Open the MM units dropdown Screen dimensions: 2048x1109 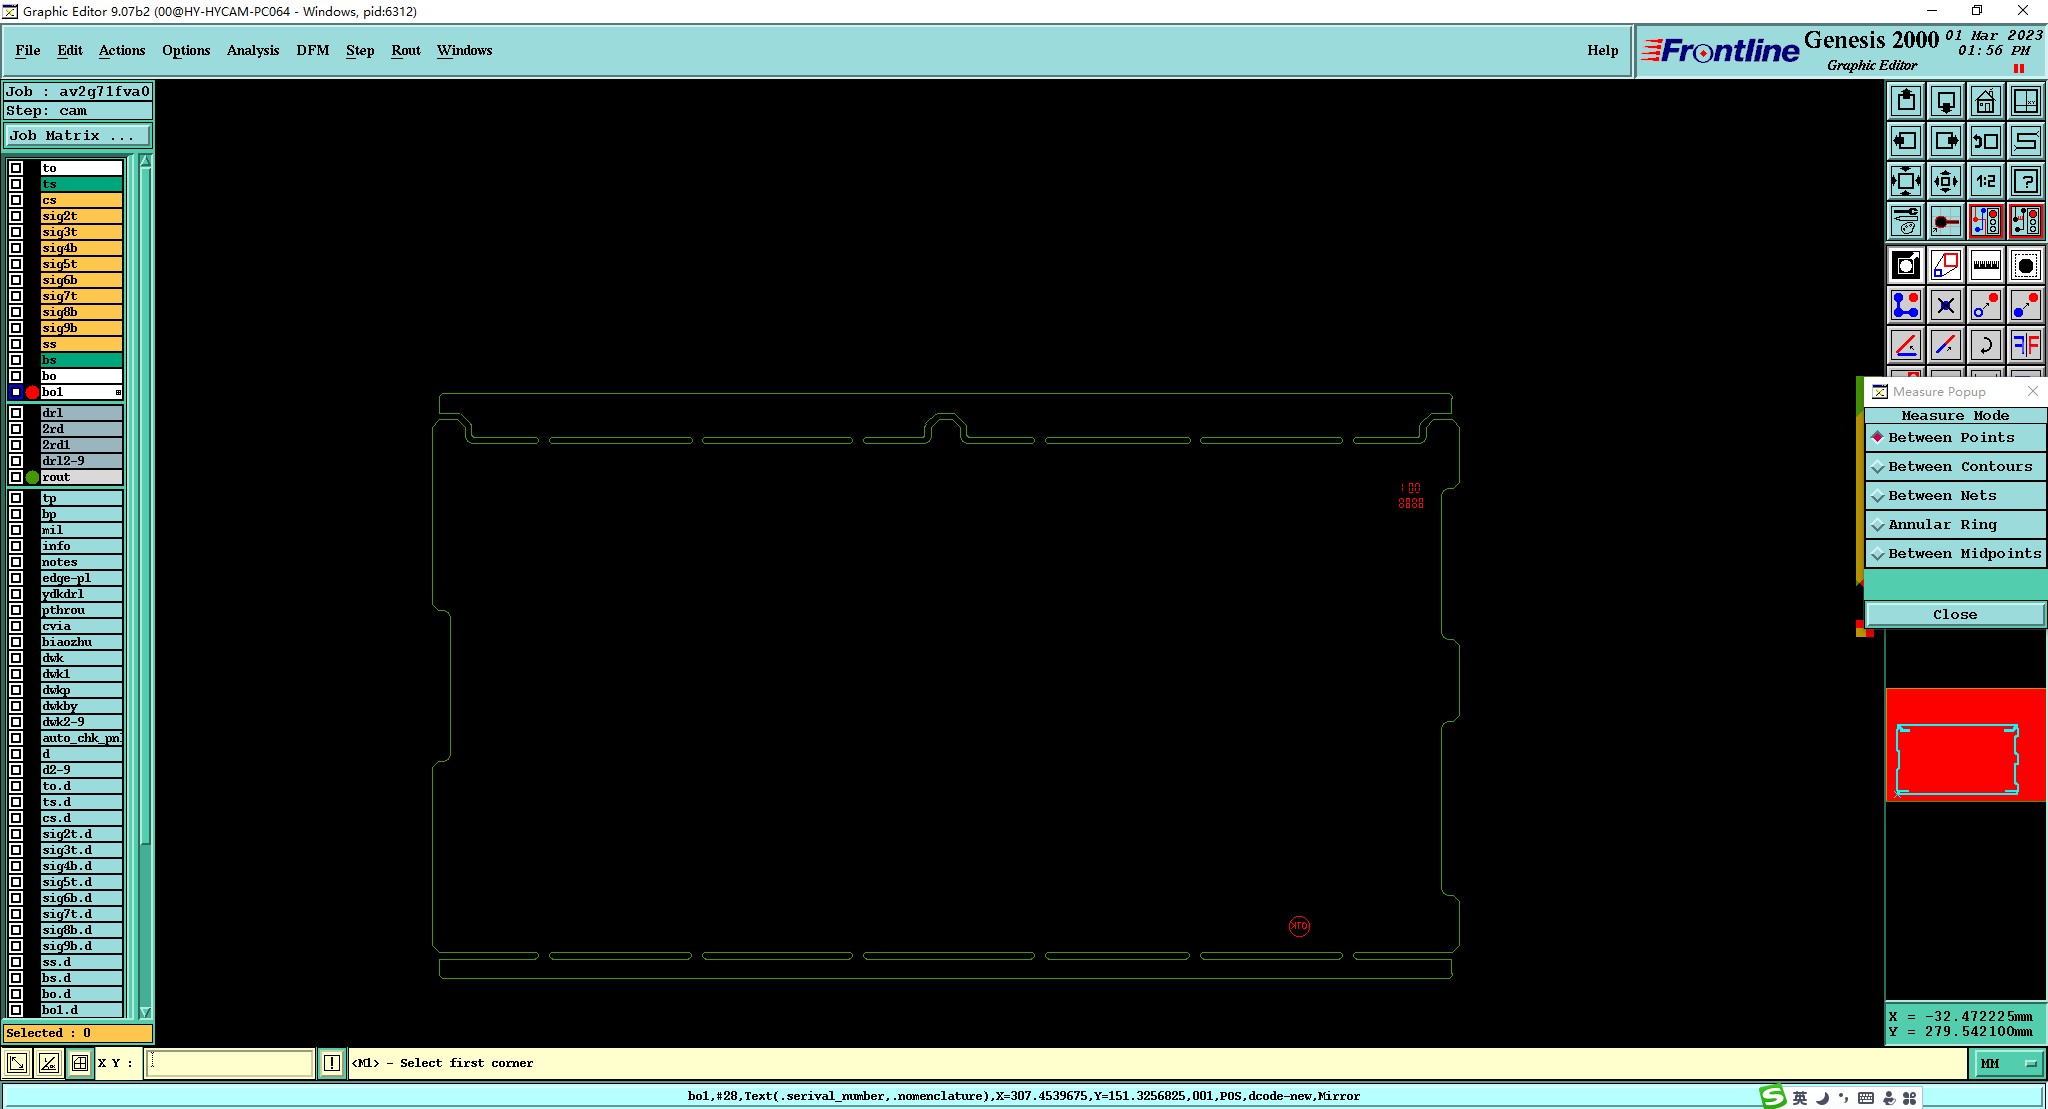point(2007,1063)
